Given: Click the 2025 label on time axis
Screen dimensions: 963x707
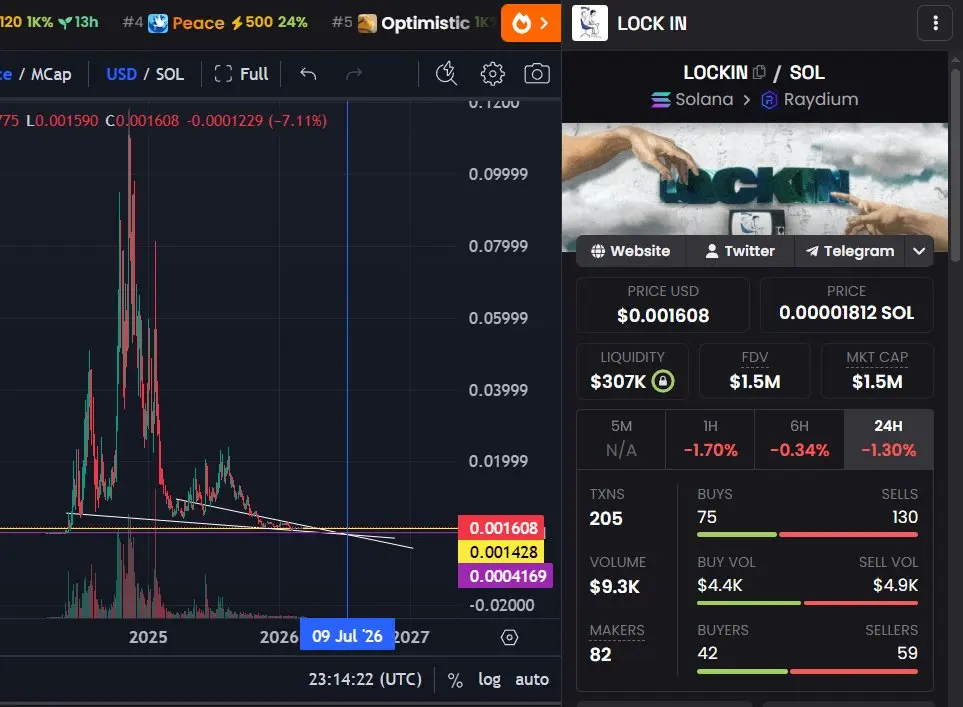Looking at the screenshot, I should tap(148, 637).
